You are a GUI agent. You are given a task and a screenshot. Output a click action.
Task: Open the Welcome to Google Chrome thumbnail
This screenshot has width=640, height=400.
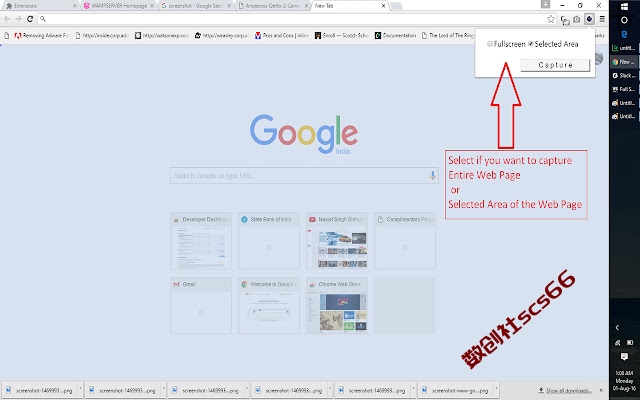click(269, 305)
